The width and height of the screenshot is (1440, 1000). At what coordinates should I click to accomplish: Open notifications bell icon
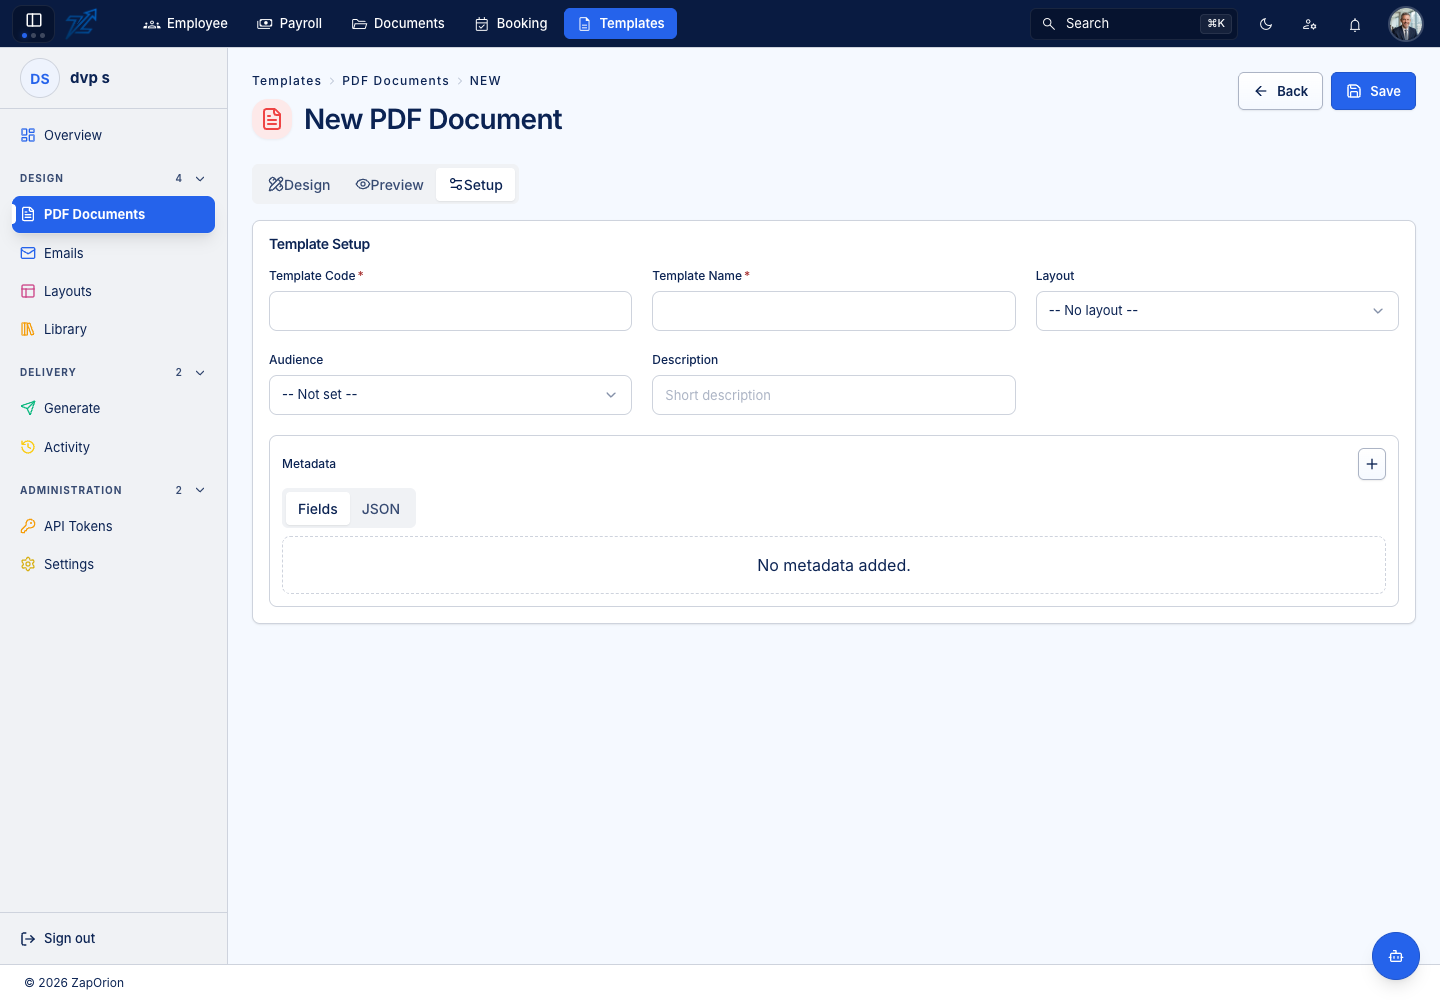pyautogui.click(x=1355, y=24)
